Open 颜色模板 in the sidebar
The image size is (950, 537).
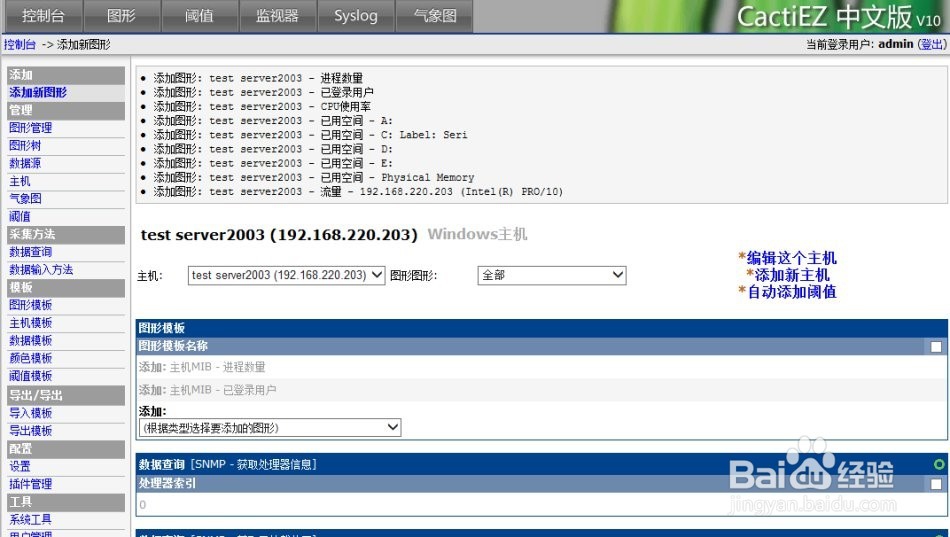point(30,358)
